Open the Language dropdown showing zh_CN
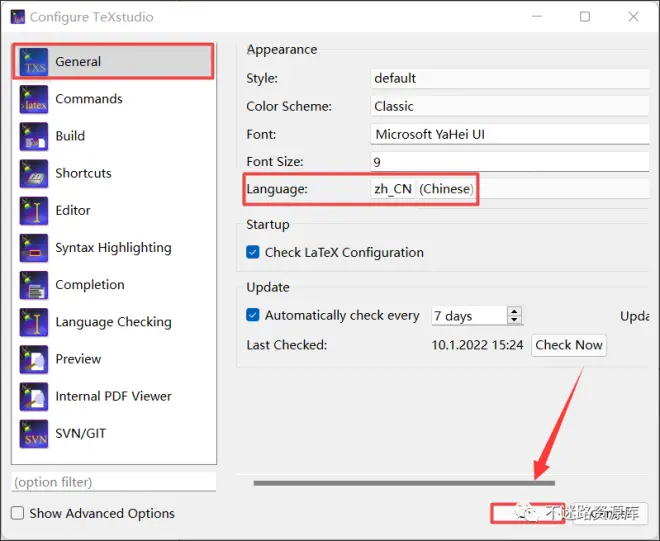The image size is (660, 541). pyautogui.click(x=510, y=189)
